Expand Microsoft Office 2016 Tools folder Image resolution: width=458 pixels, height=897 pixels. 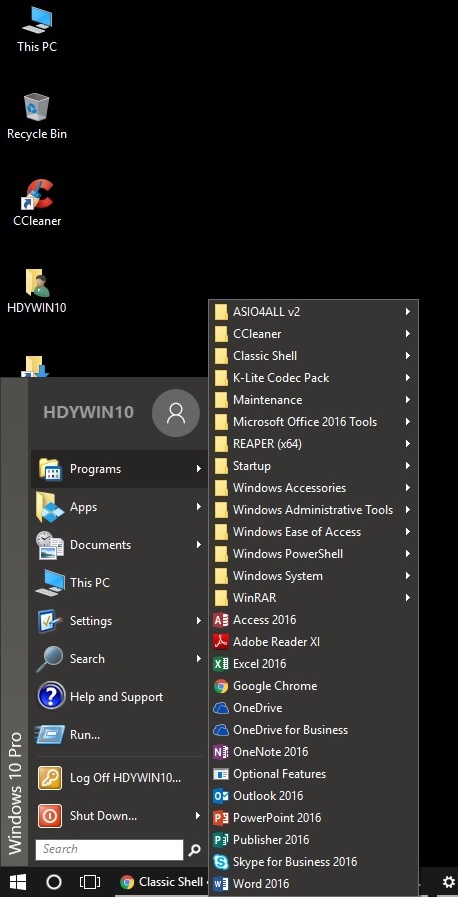coord(314,422)
